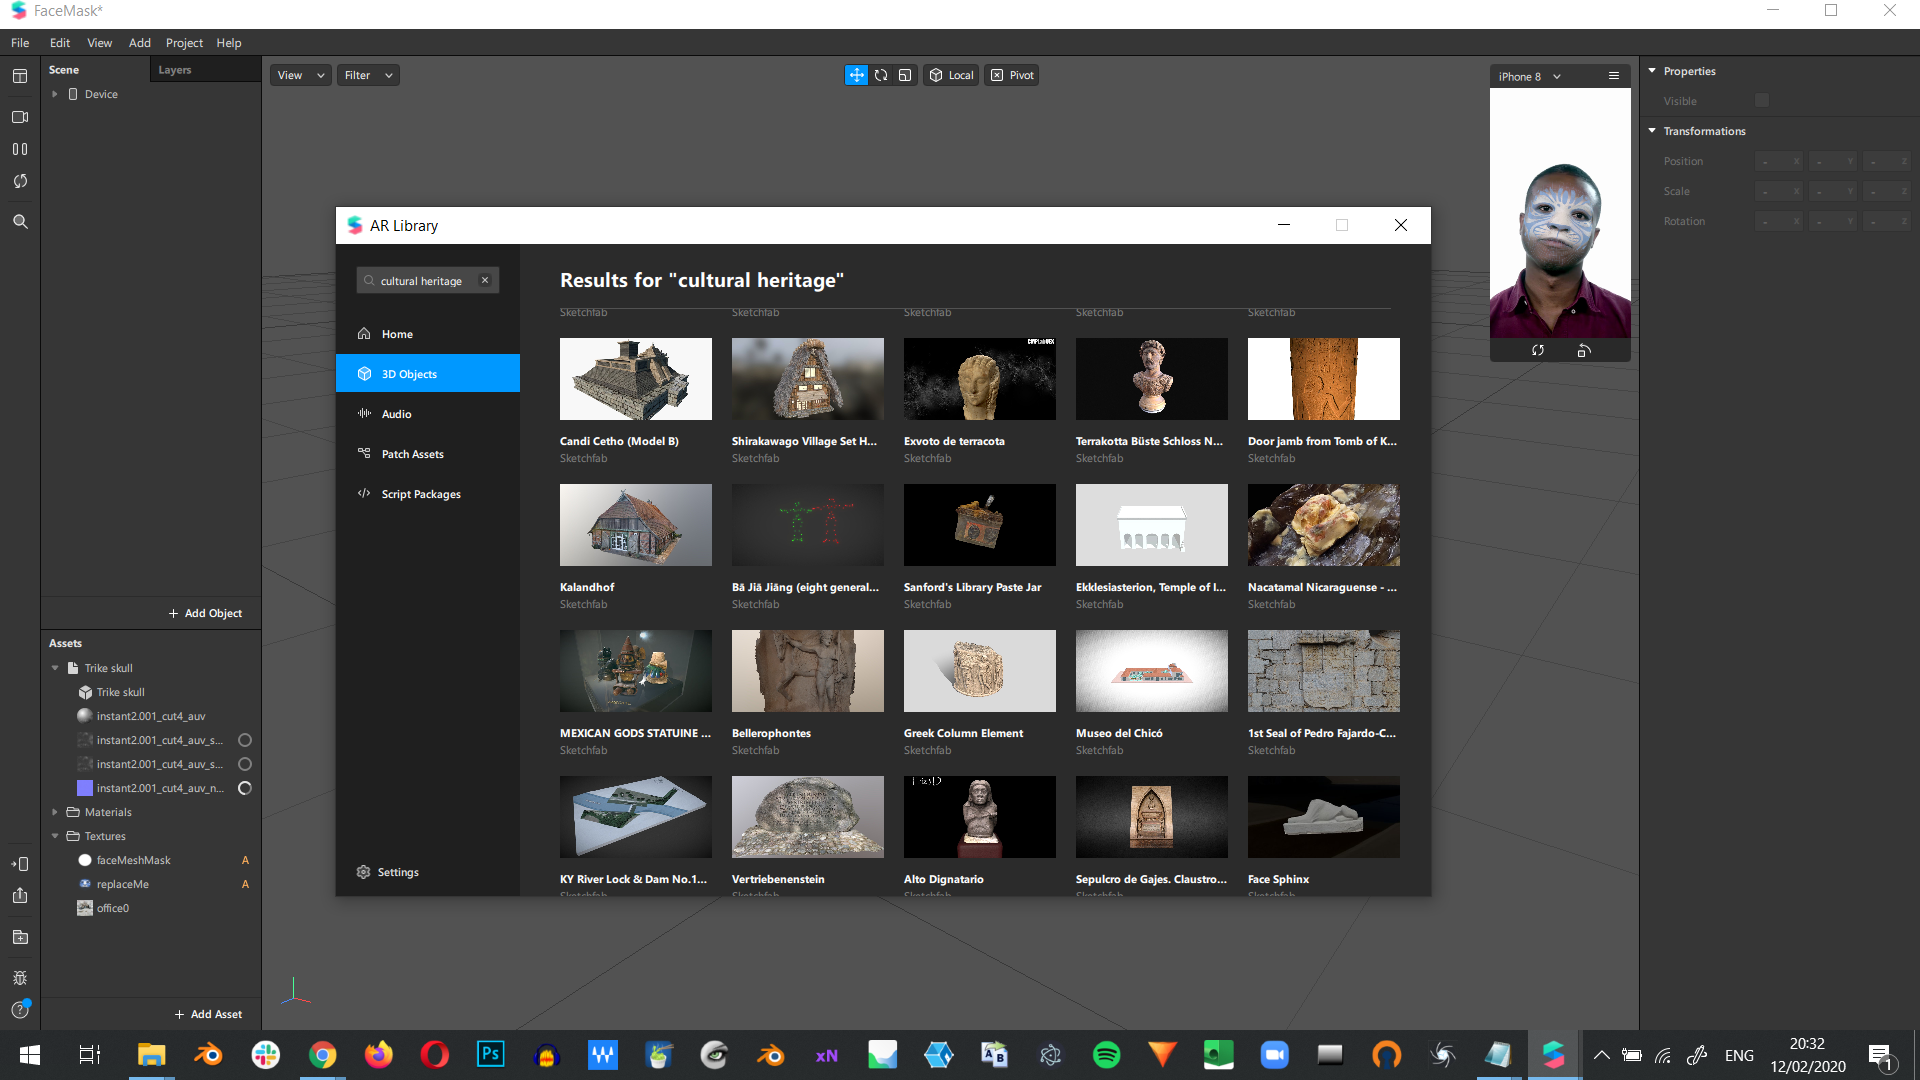Expand the Device node in the Scene panel
Screen dimensions: 1920x1080
tap(55, 94)
